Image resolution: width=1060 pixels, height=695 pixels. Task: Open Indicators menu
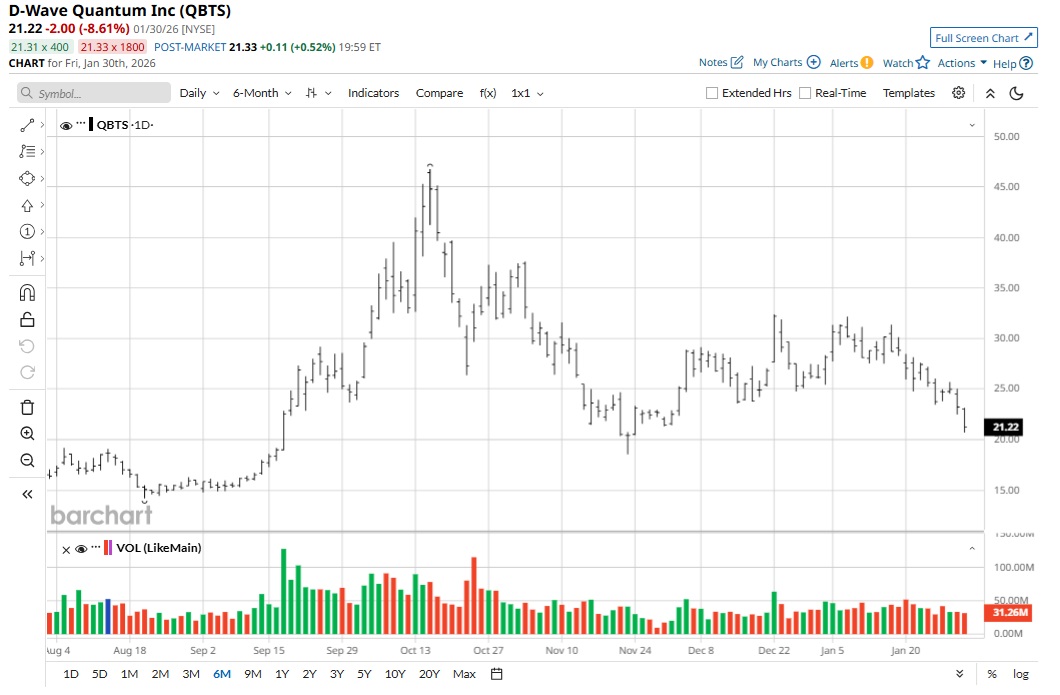coord(373,93)
